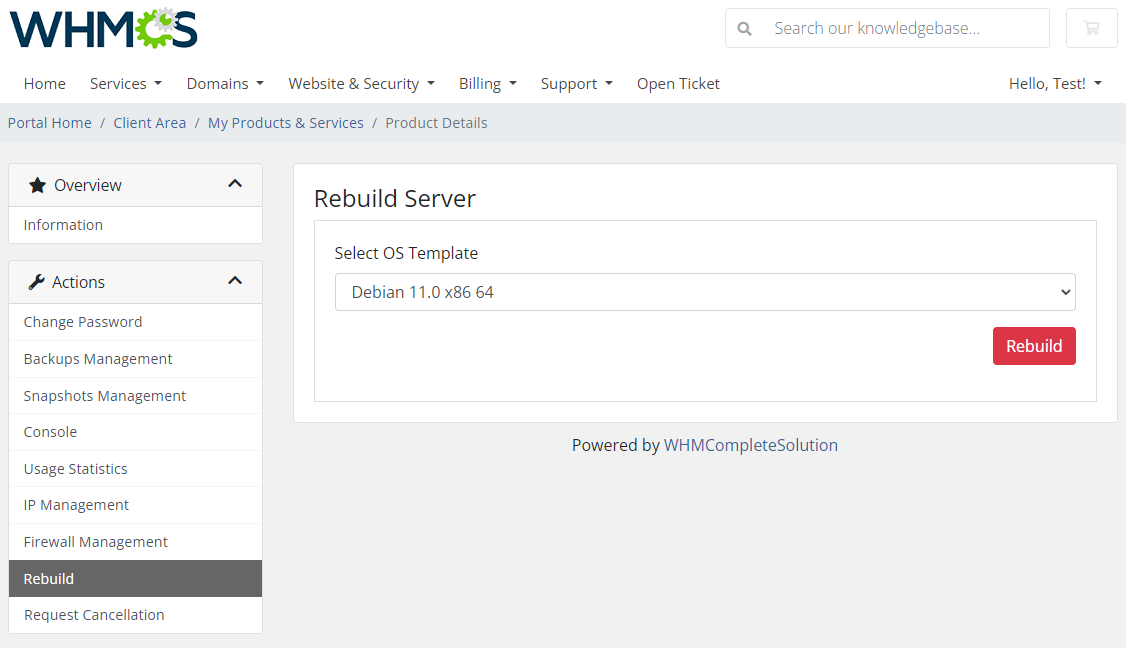Select Request Cancellation

point(94,614)
